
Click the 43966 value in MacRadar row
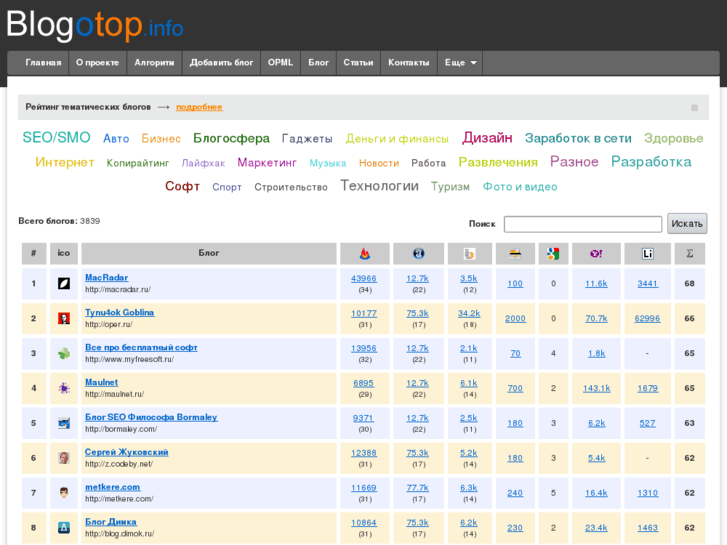click(x=364, y=278)
